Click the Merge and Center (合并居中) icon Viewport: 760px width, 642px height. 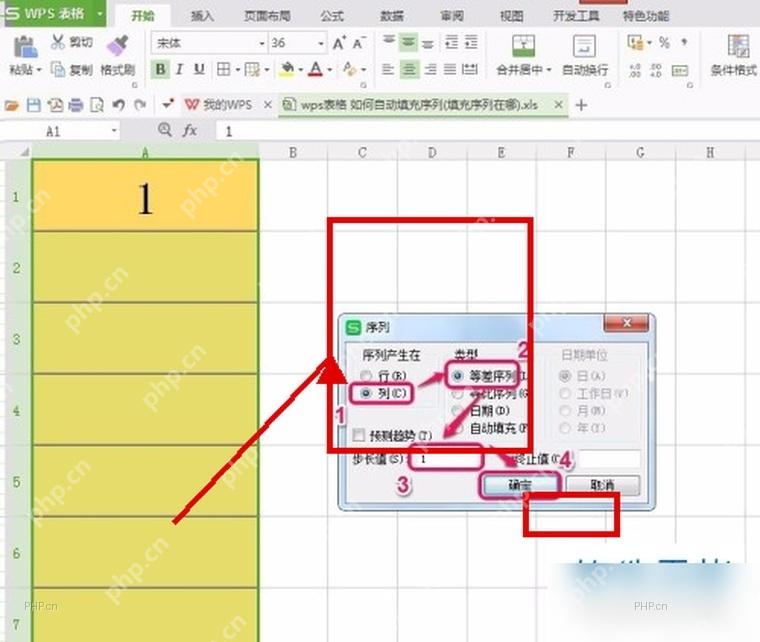tap(523, 46)
